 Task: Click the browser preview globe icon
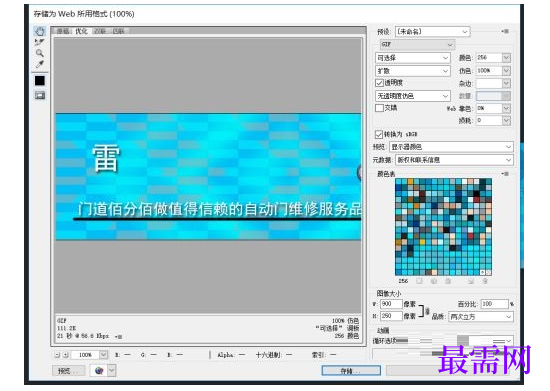pyautogui.click(x=99, y=370)
